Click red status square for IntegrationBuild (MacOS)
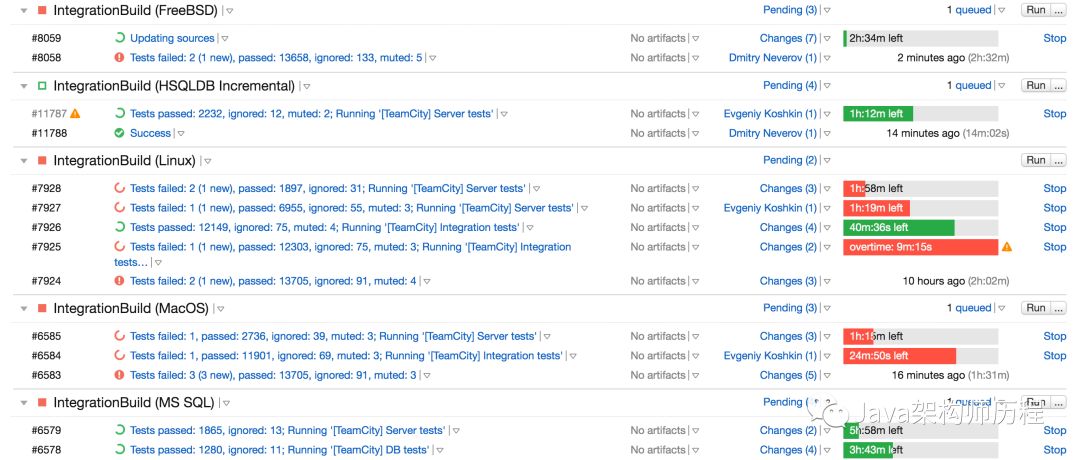The width and height of the screenshot is (1080, 460). coord(41,309)
